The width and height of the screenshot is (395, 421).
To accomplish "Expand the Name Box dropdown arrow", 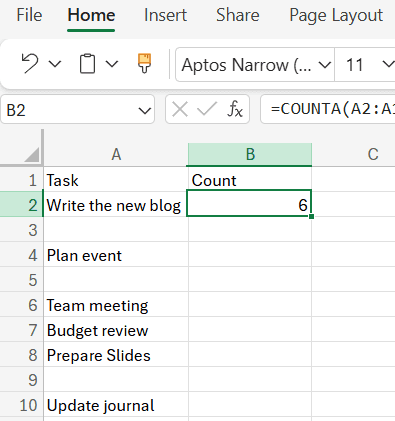I will coord(145,110).
